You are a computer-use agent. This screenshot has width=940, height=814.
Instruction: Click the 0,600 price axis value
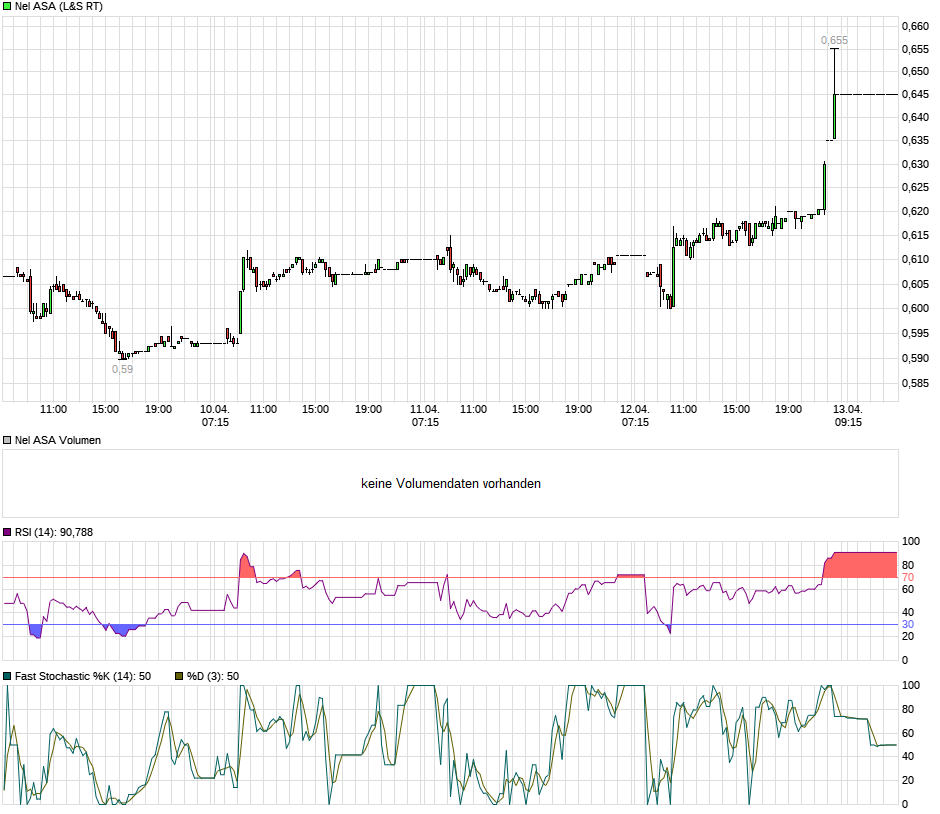(915, 308)
